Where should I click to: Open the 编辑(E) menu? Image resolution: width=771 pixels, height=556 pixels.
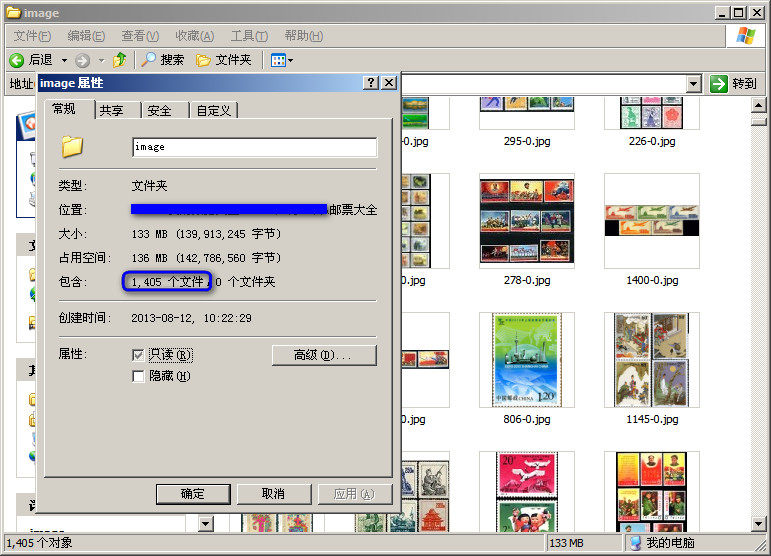tap(86, 36)
